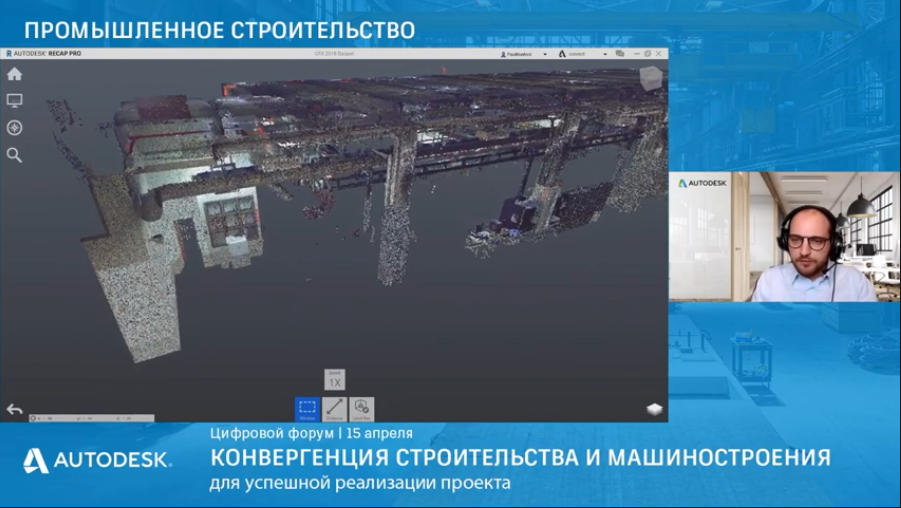Open the Project Navigator layers icon
Screen dimensions: 901x508
coord(654,409)
